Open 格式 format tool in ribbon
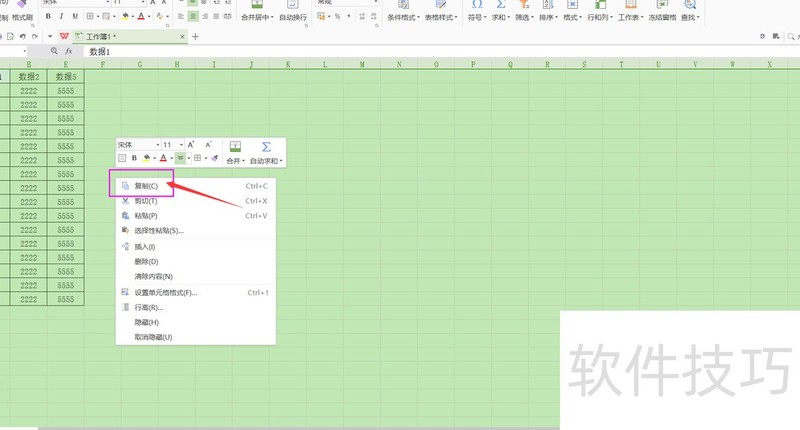800x430 pixels. click(x=572, y=11)
